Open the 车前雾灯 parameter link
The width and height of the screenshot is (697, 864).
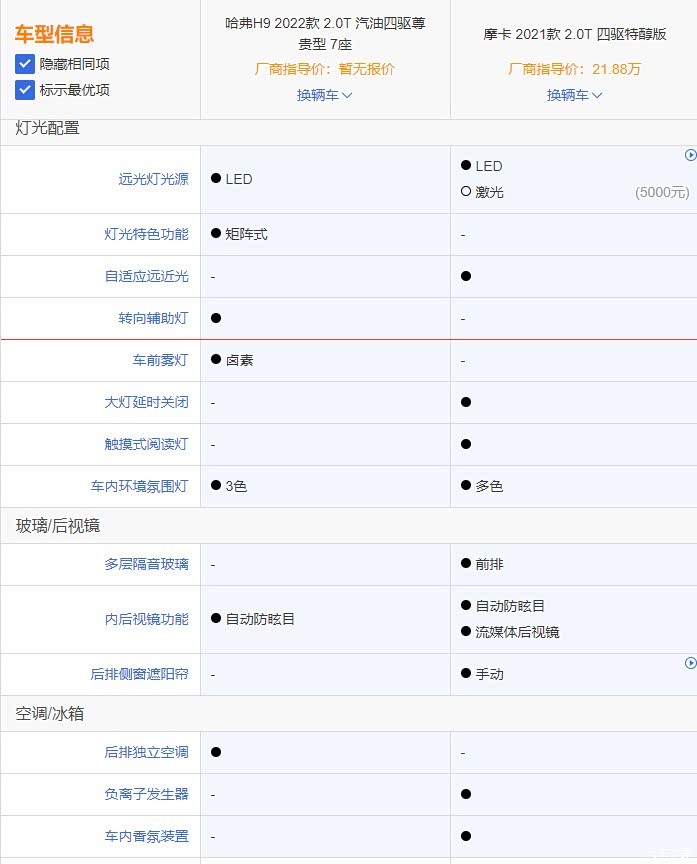(160, 360)
